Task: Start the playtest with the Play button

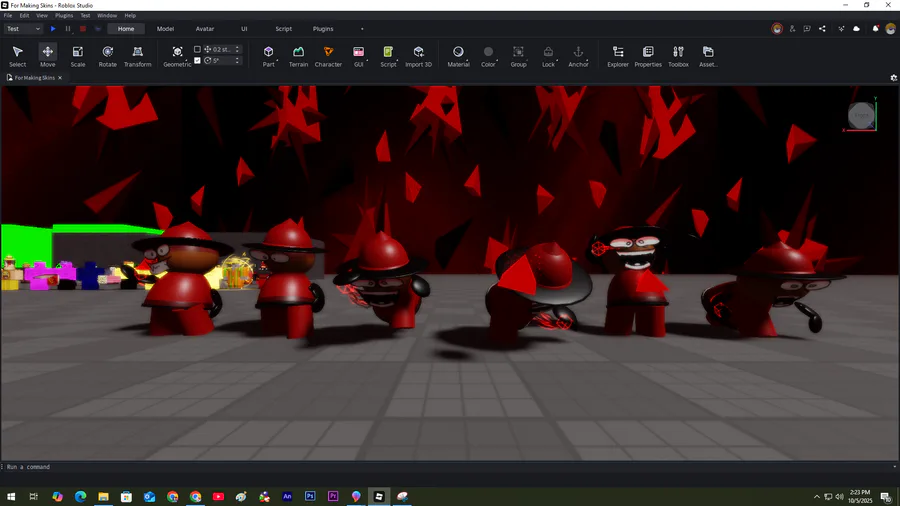Action: click(x=53, y=29)
